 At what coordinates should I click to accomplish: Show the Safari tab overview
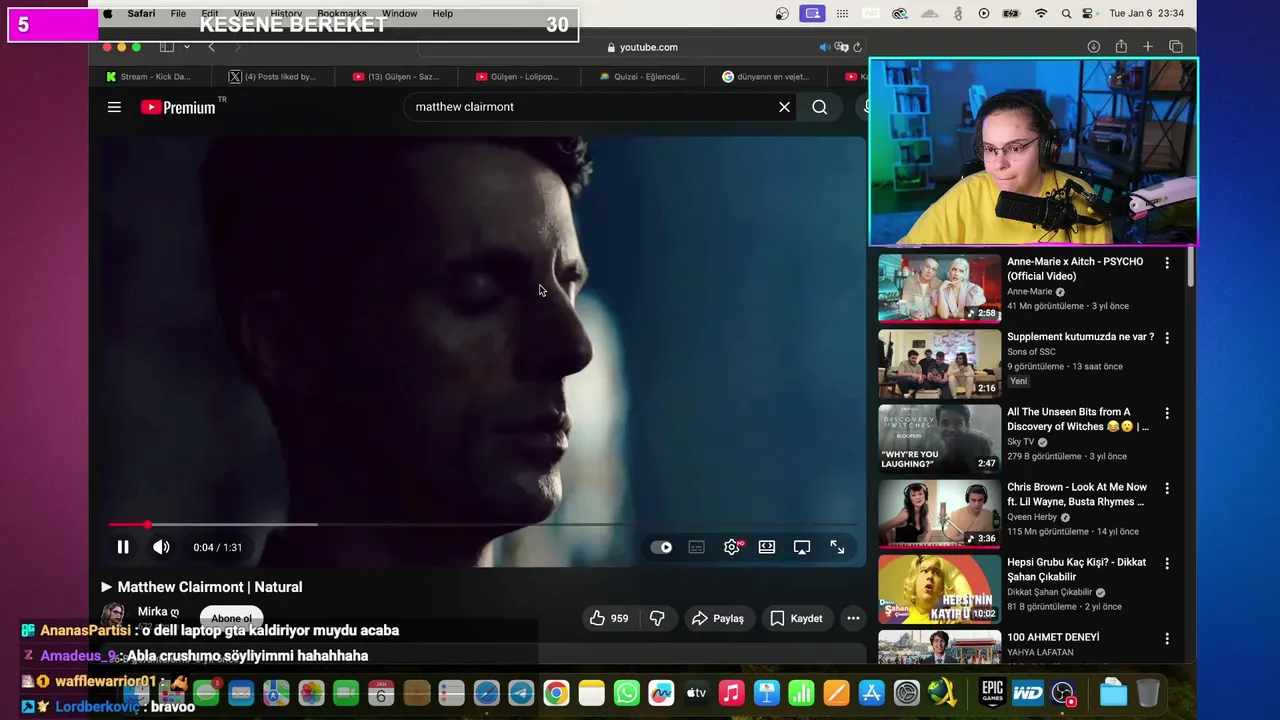pos(1176,47)
